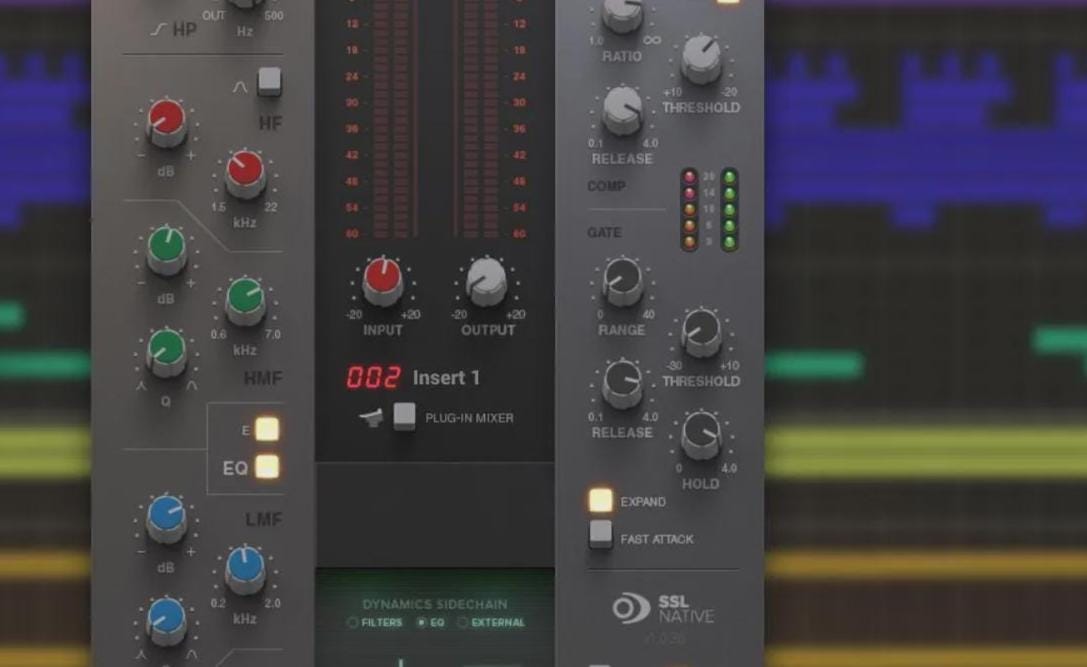Click the OUTPUT gain knob

coord(487,281)
